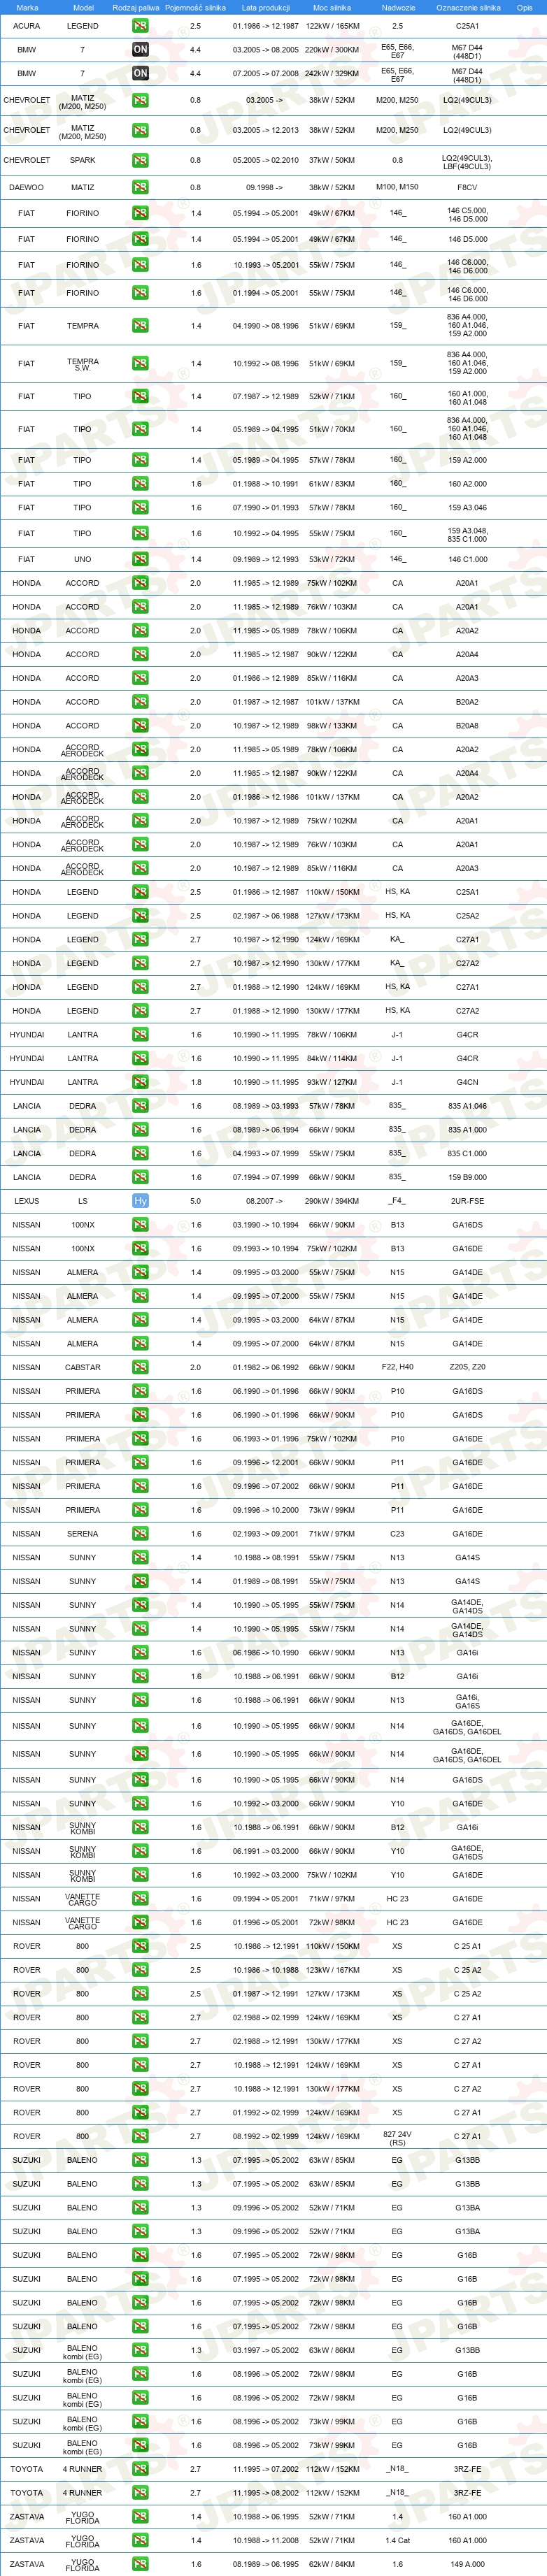
Task: Click PB icon in ROVER 800 827 24V row
Action: pos(140,2137)
